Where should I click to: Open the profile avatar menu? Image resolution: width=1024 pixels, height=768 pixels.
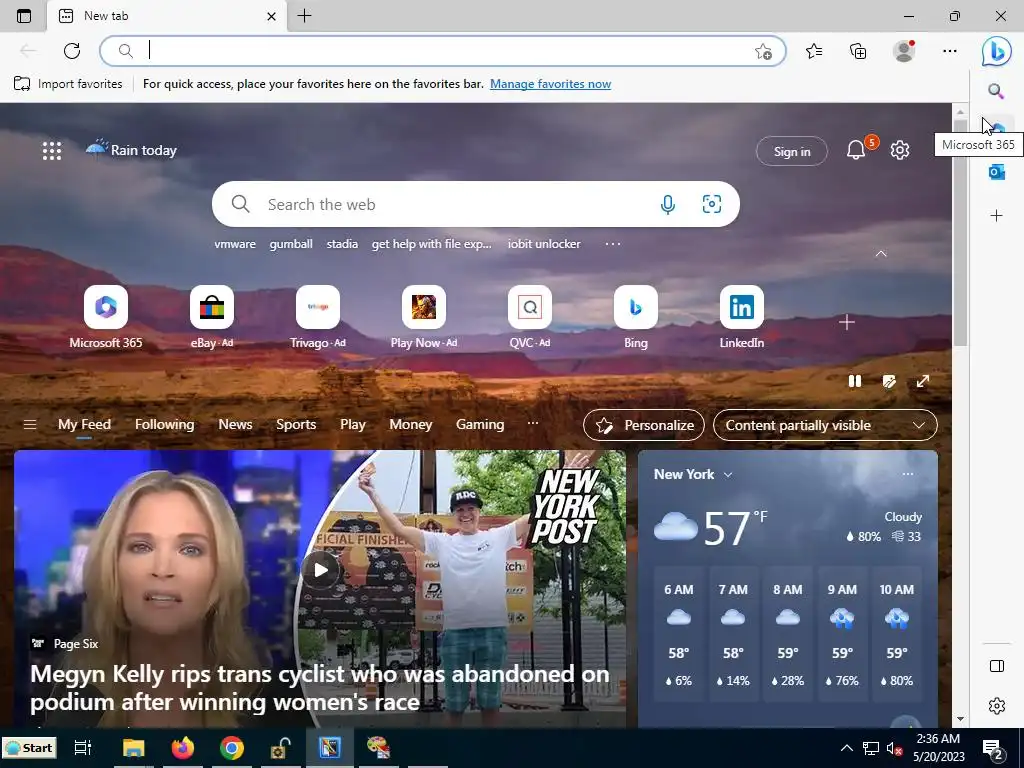904,51
